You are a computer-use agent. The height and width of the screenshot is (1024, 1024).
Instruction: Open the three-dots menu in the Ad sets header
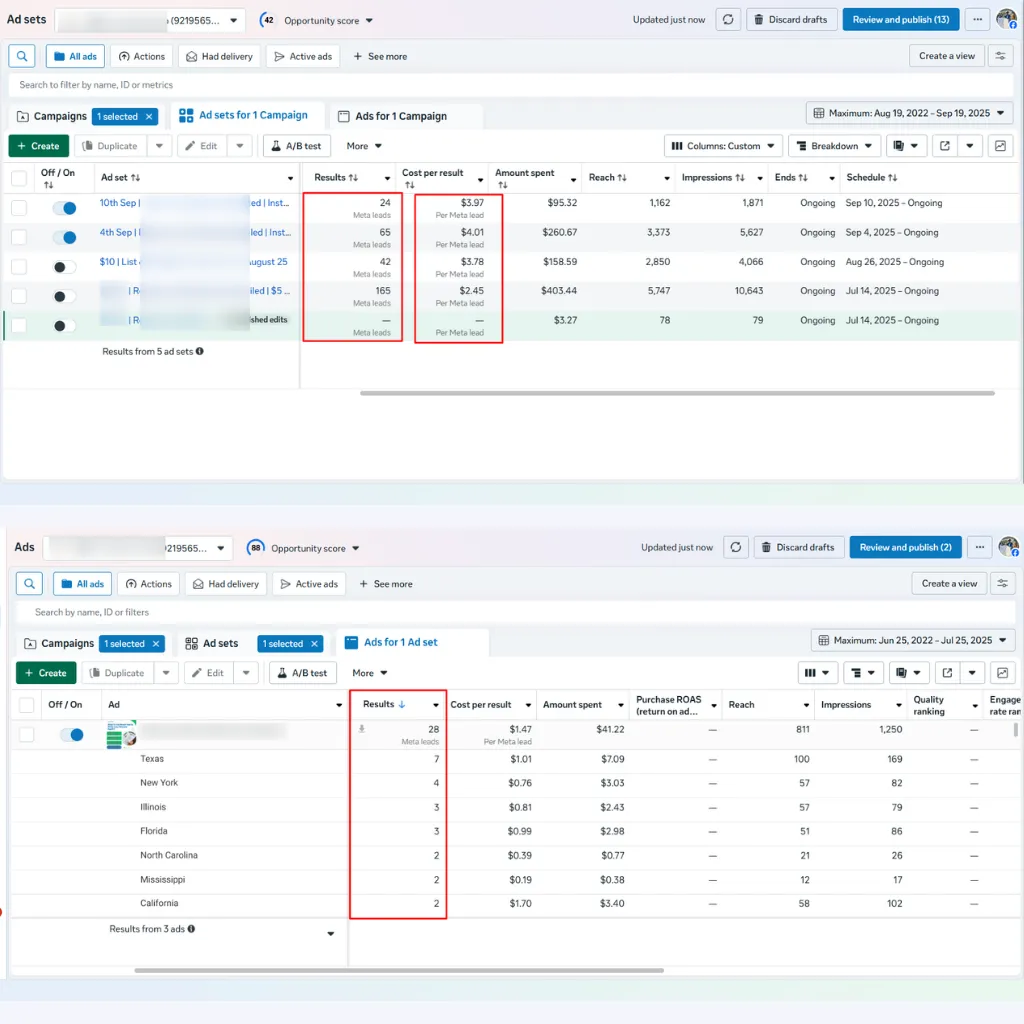pos(977,20)
